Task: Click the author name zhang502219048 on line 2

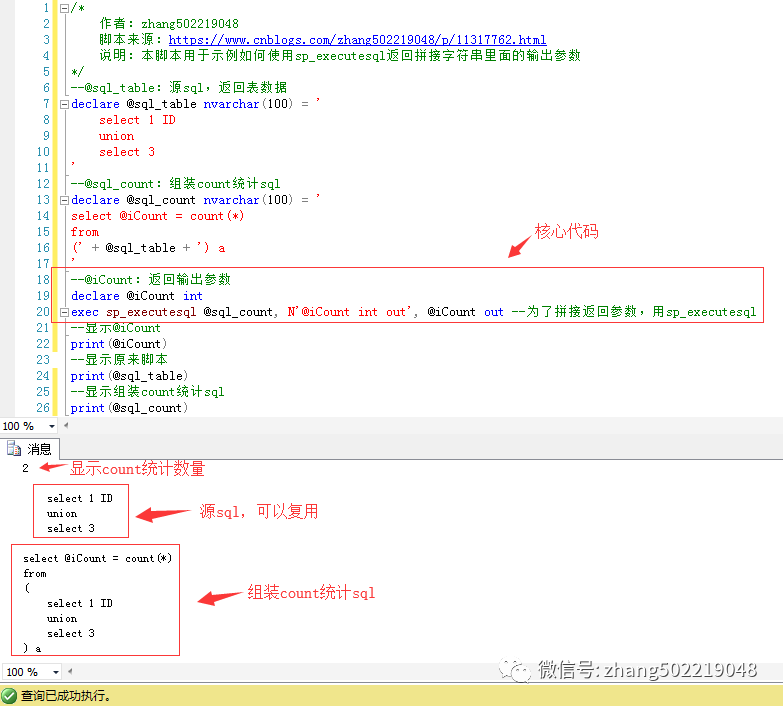Action: (190, 24)
